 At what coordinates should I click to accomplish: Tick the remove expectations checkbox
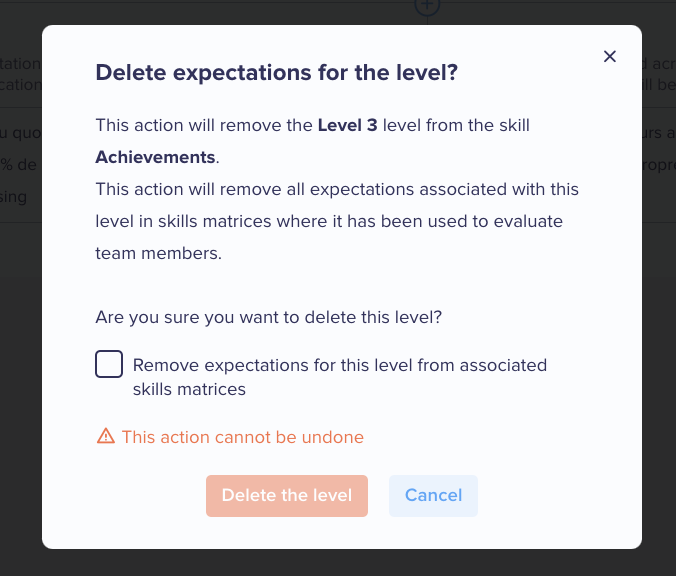[109, 364]
